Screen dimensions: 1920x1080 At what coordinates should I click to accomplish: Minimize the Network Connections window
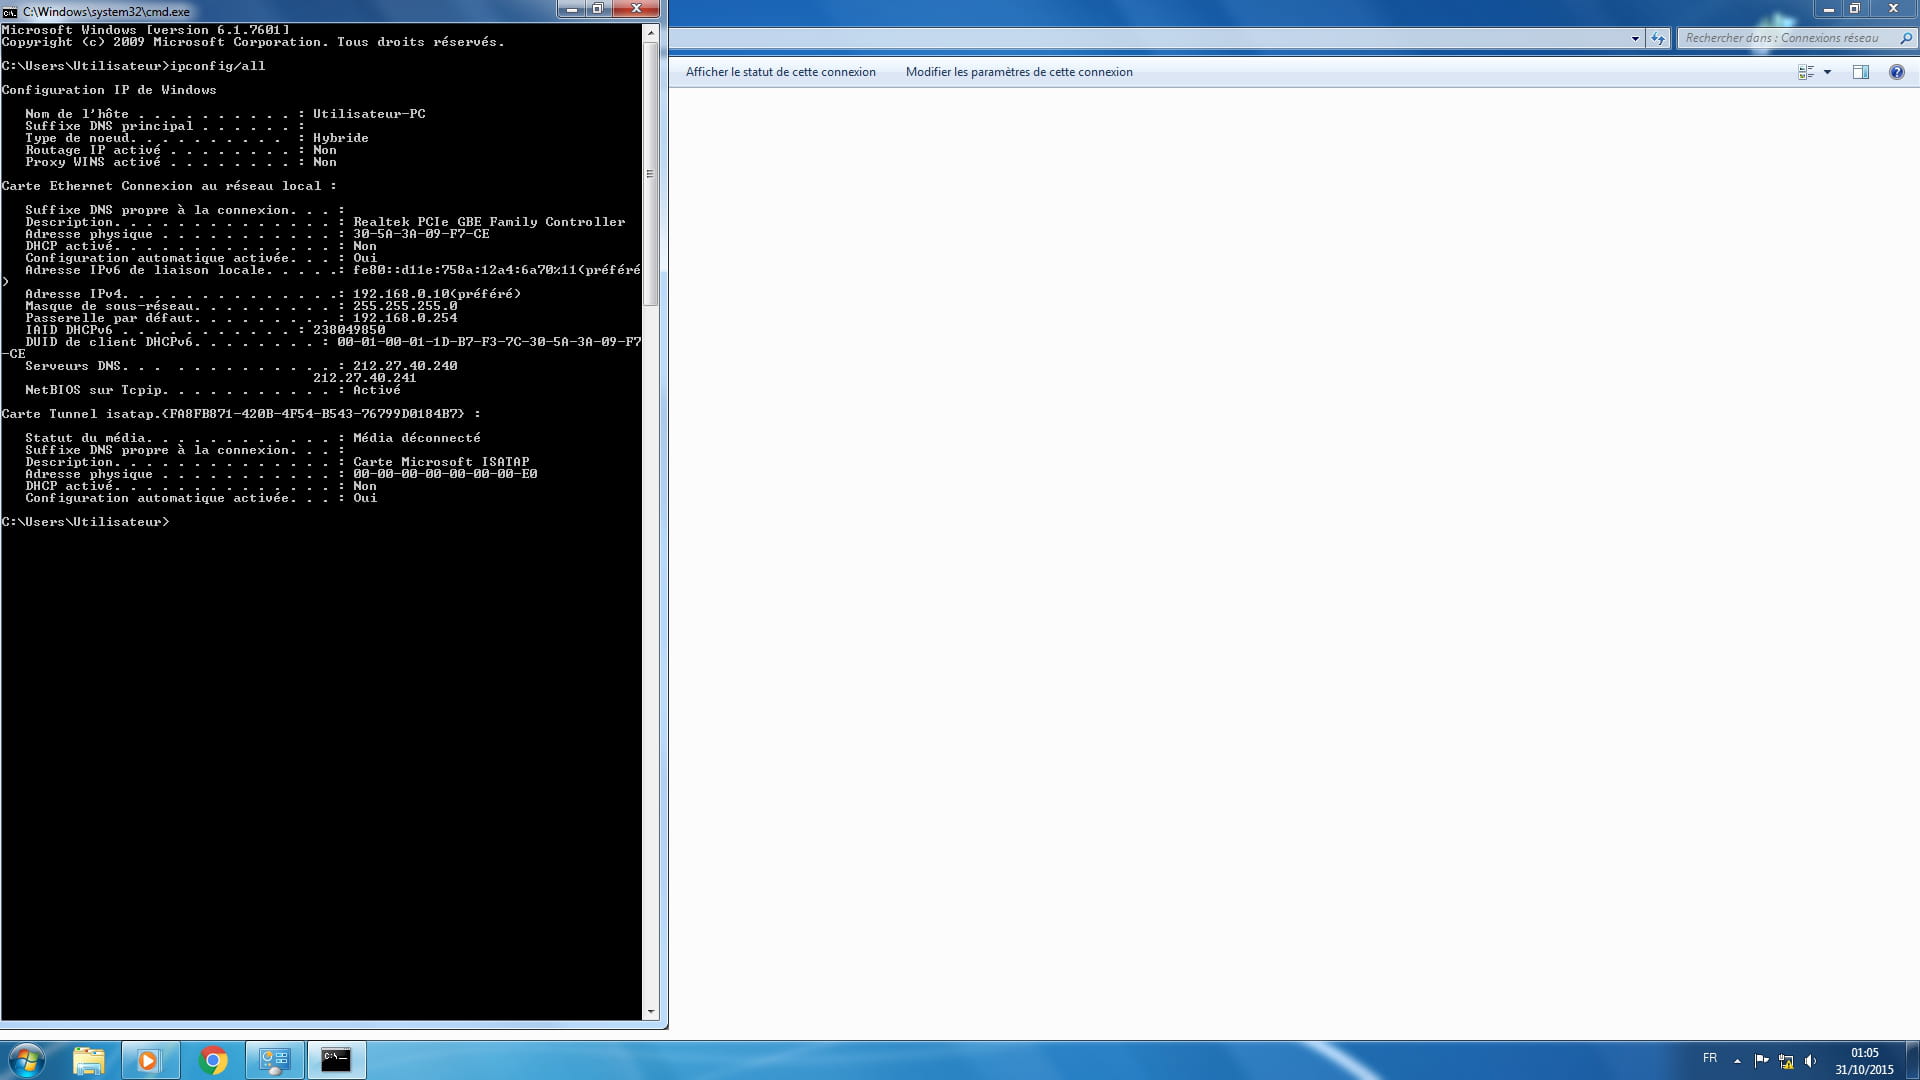point(1828,9)
